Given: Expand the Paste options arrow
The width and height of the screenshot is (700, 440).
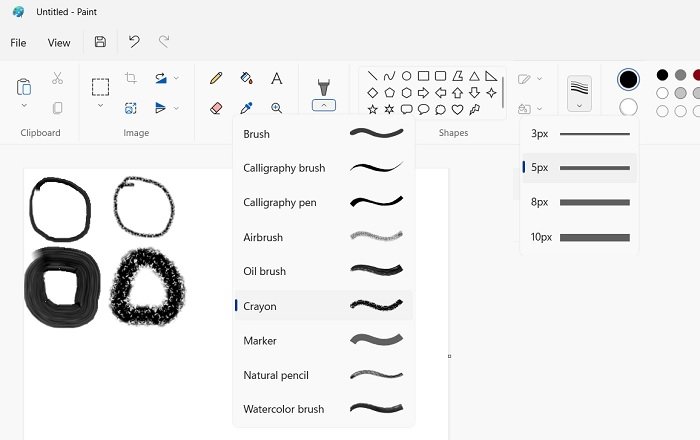Looking at the screenshot, I should pyautogui.click(x=24, y=106).
